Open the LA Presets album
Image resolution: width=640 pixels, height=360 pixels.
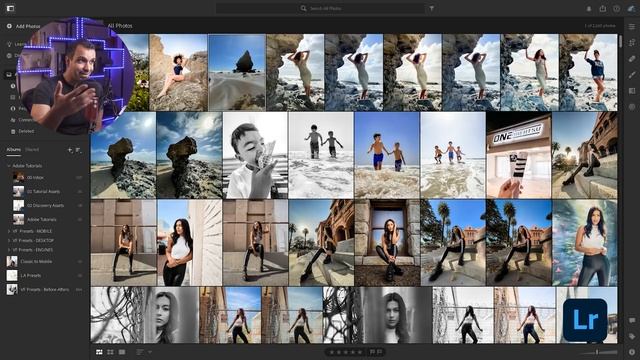[x=45, y=276]
